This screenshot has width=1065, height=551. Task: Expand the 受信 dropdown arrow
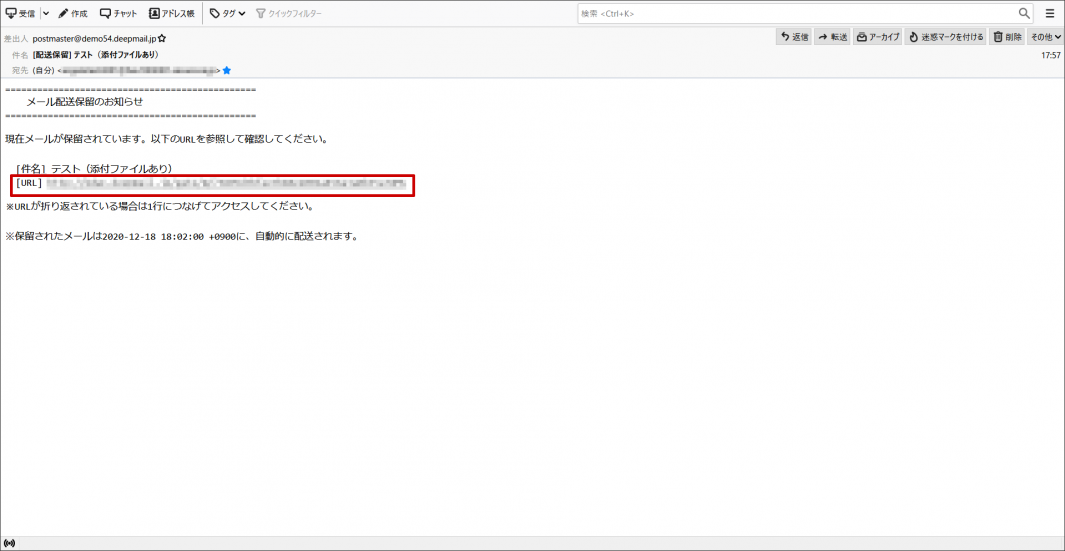pos(46,13)
